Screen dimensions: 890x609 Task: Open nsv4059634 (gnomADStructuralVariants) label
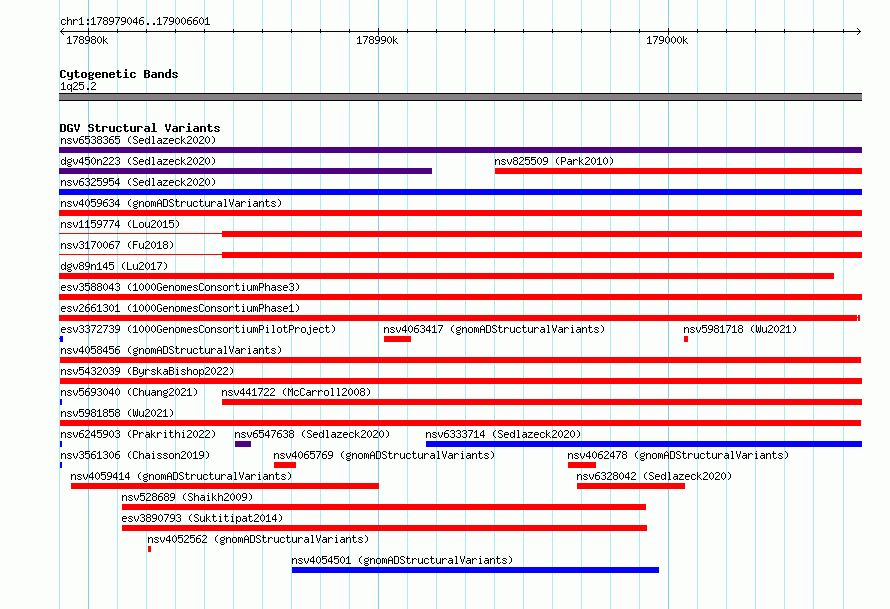[x=171, y=203]
